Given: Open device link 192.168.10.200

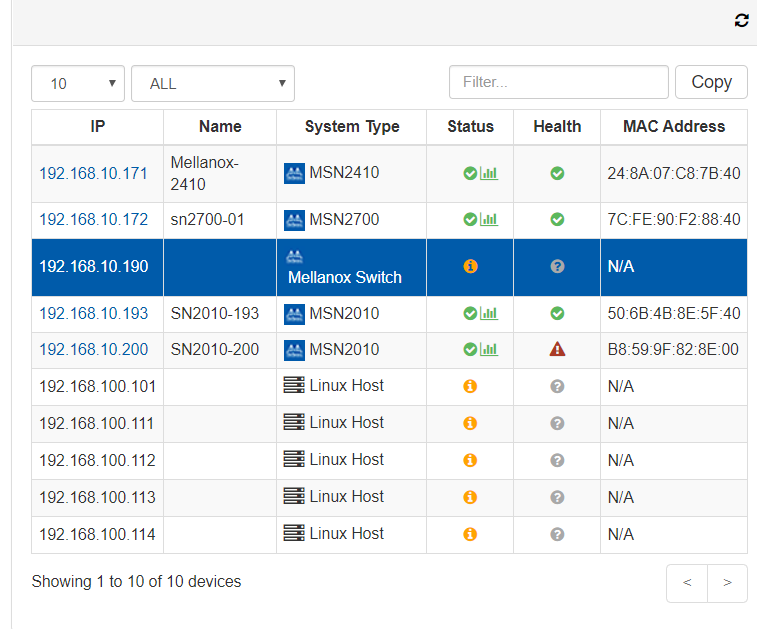Looking at the screenshot, I should pos(93,349).
